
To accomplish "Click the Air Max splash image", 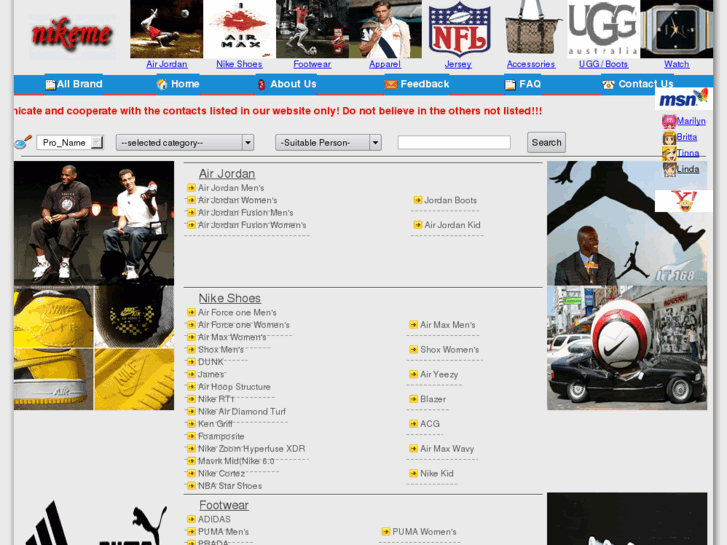I will click(239, 29).
